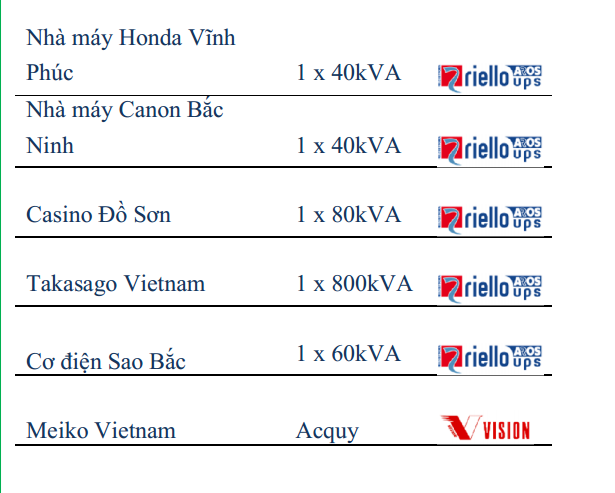Click the 1 x 40kVA value for Honda
Screen dimensions: 615x493
(349, 73)
